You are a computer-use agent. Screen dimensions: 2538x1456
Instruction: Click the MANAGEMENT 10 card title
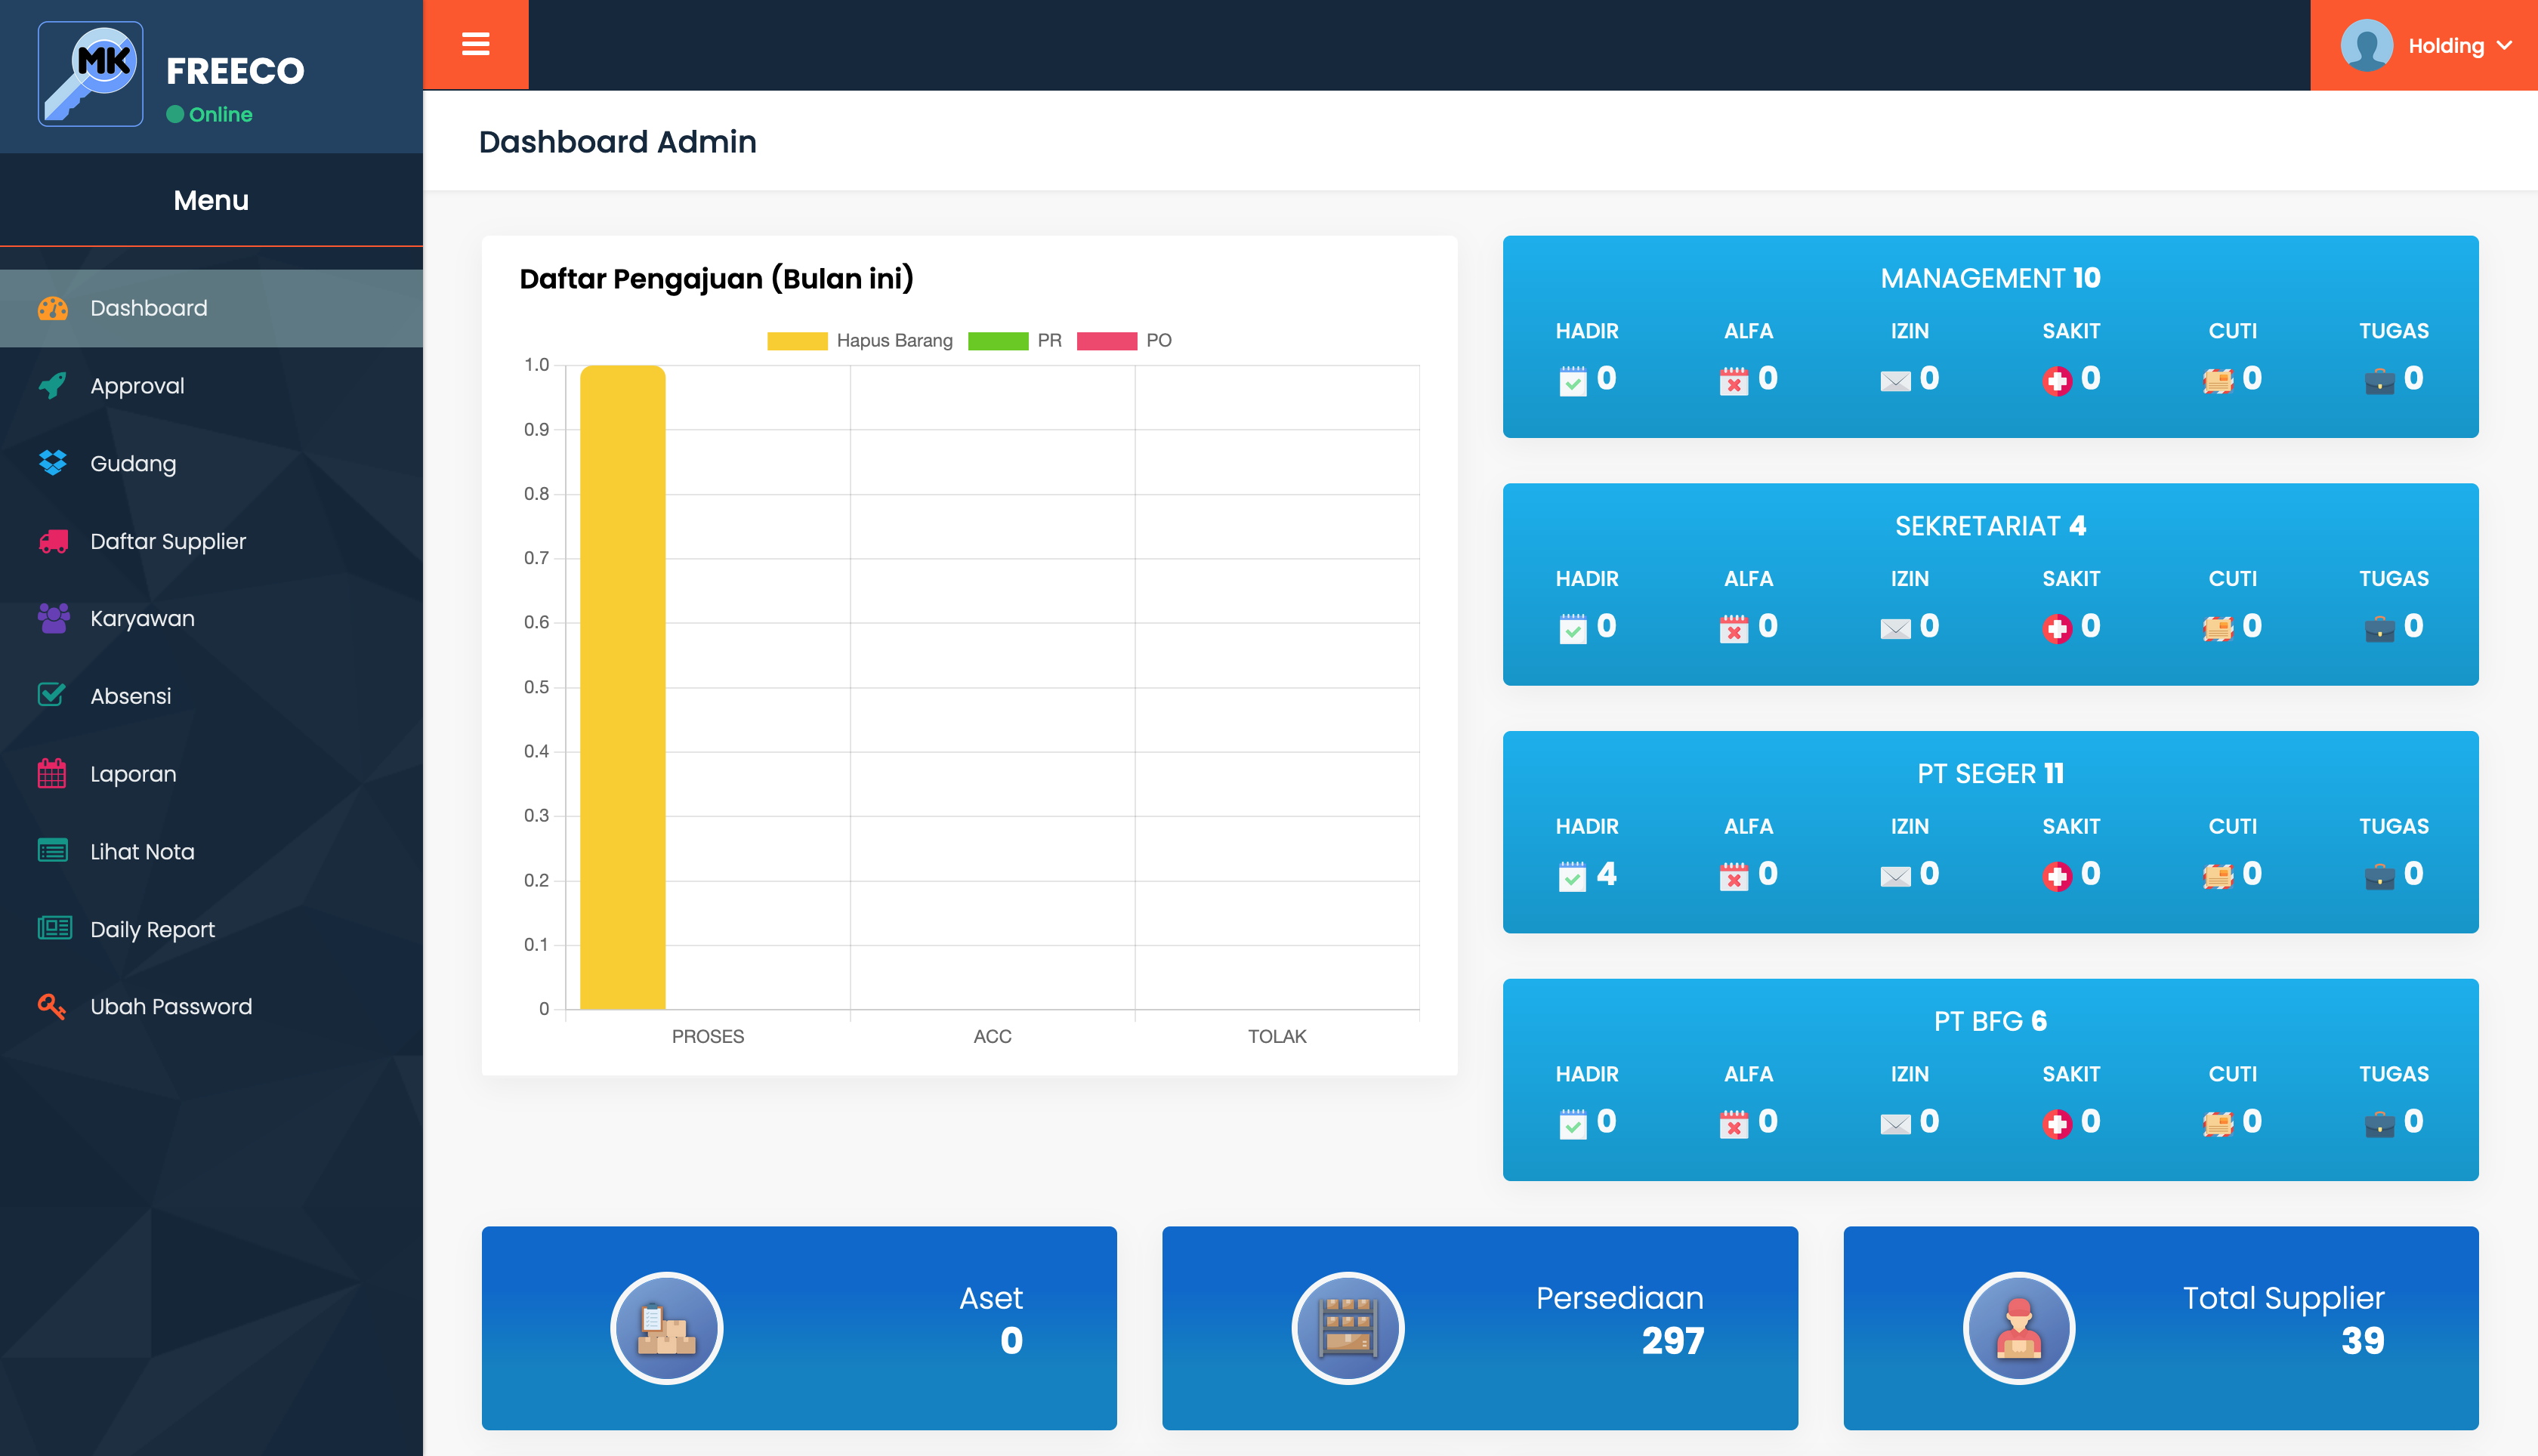click(1990, 278)
